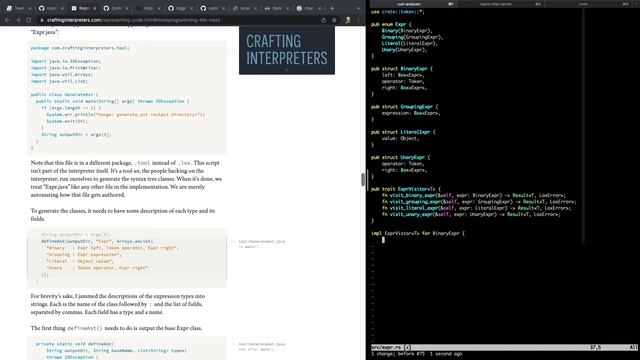Click the visit_grouping_expr function signature
This screenshot has height=360, width=640.
(479, 202)
